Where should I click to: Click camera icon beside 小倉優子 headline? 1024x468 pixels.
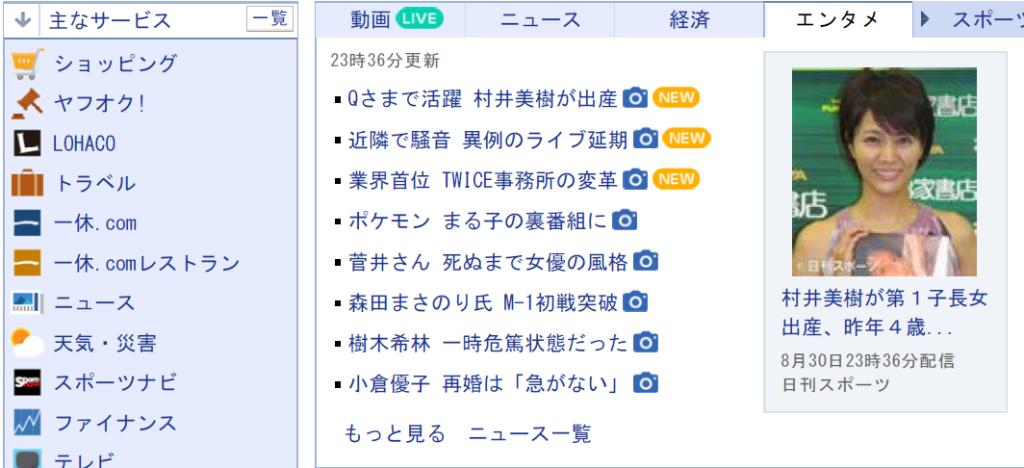point(646,383)
